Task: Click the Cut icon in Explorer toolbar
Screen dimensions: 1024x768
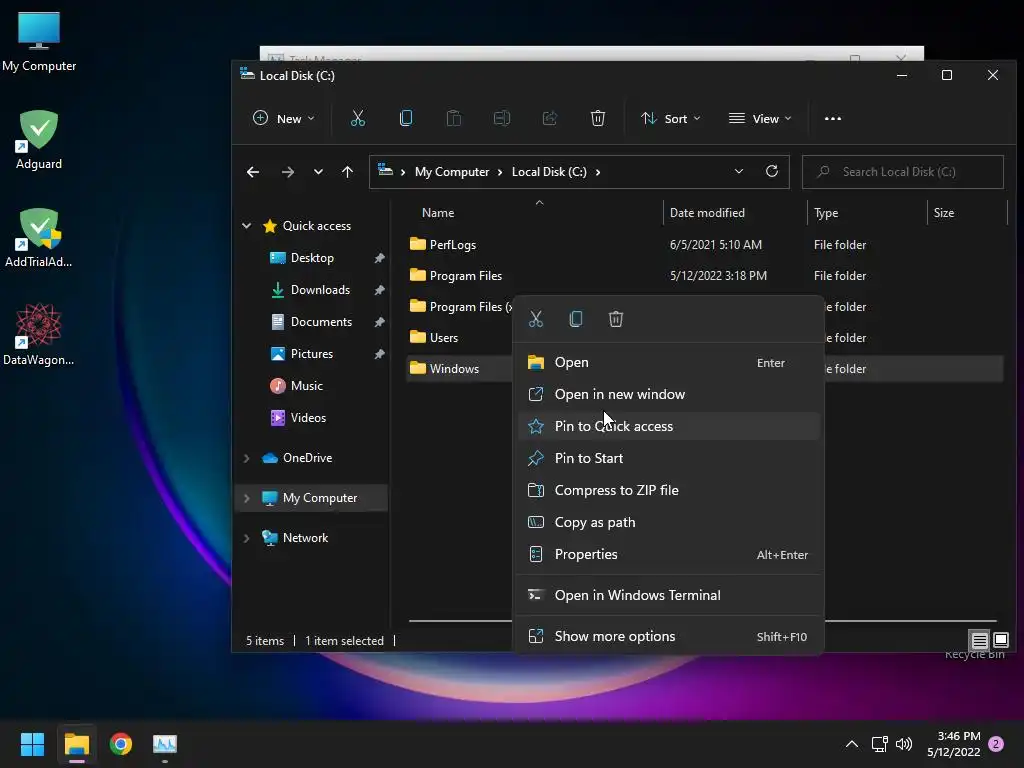Action: tap(357, 118)
